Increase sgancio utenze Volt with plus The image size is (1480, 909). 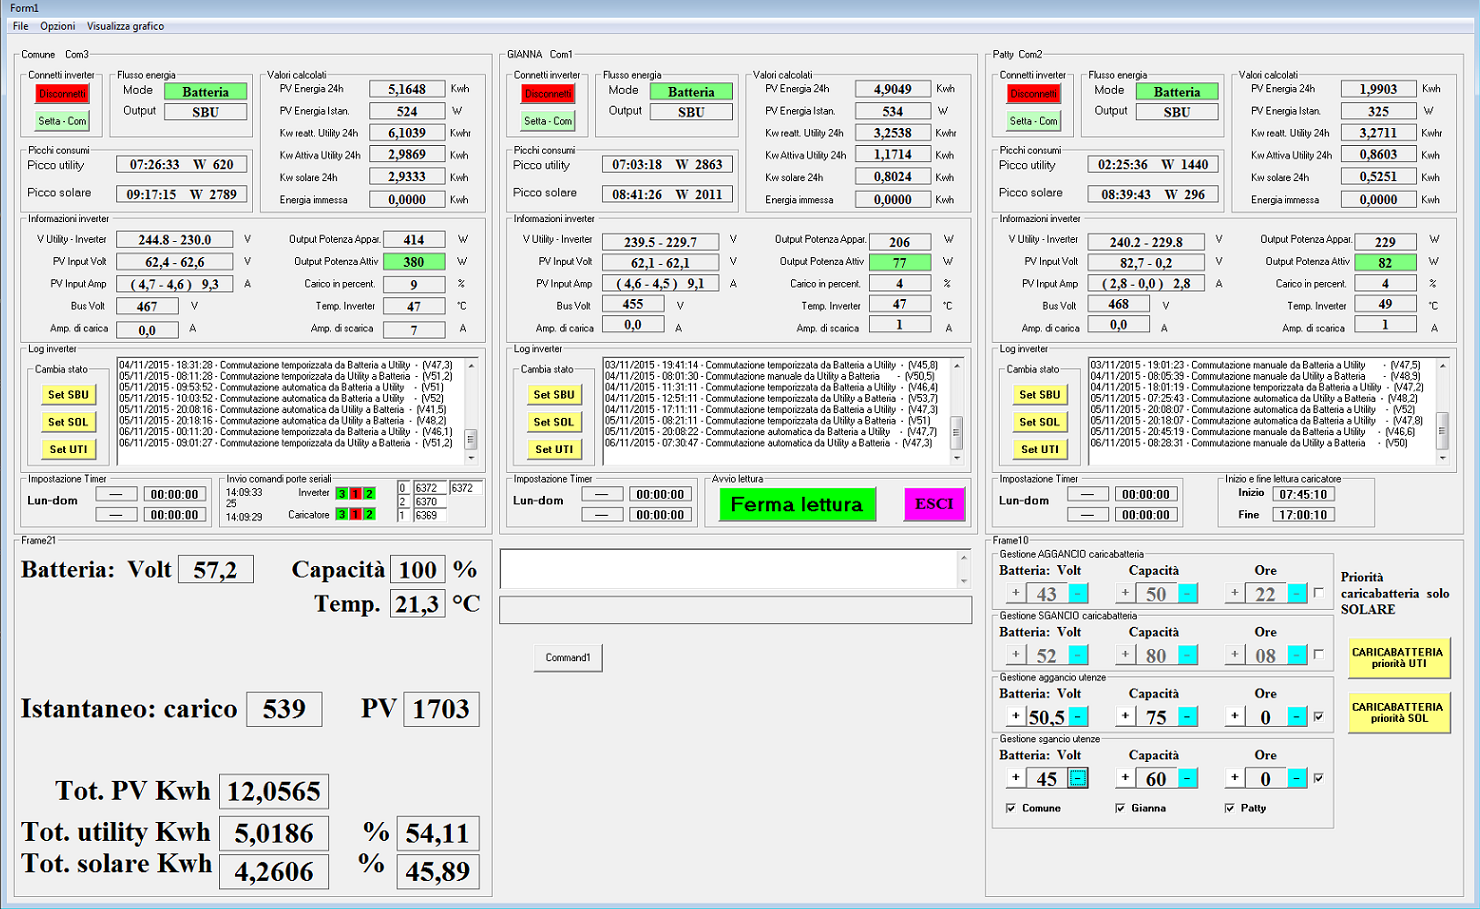(1016, 778)
